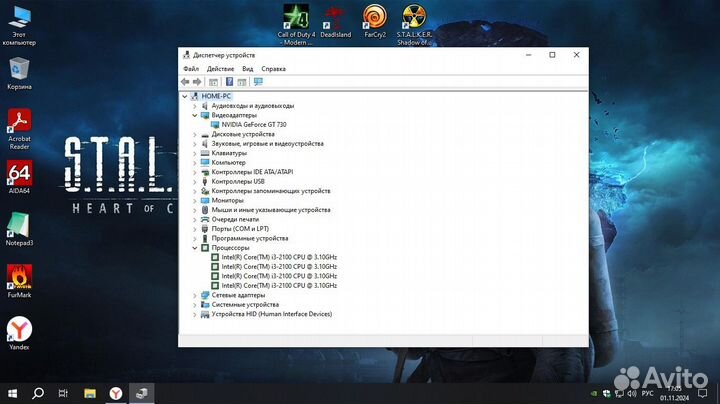Open the Действие menu
The image size is (720, 404).
click(x=220, y=69)
